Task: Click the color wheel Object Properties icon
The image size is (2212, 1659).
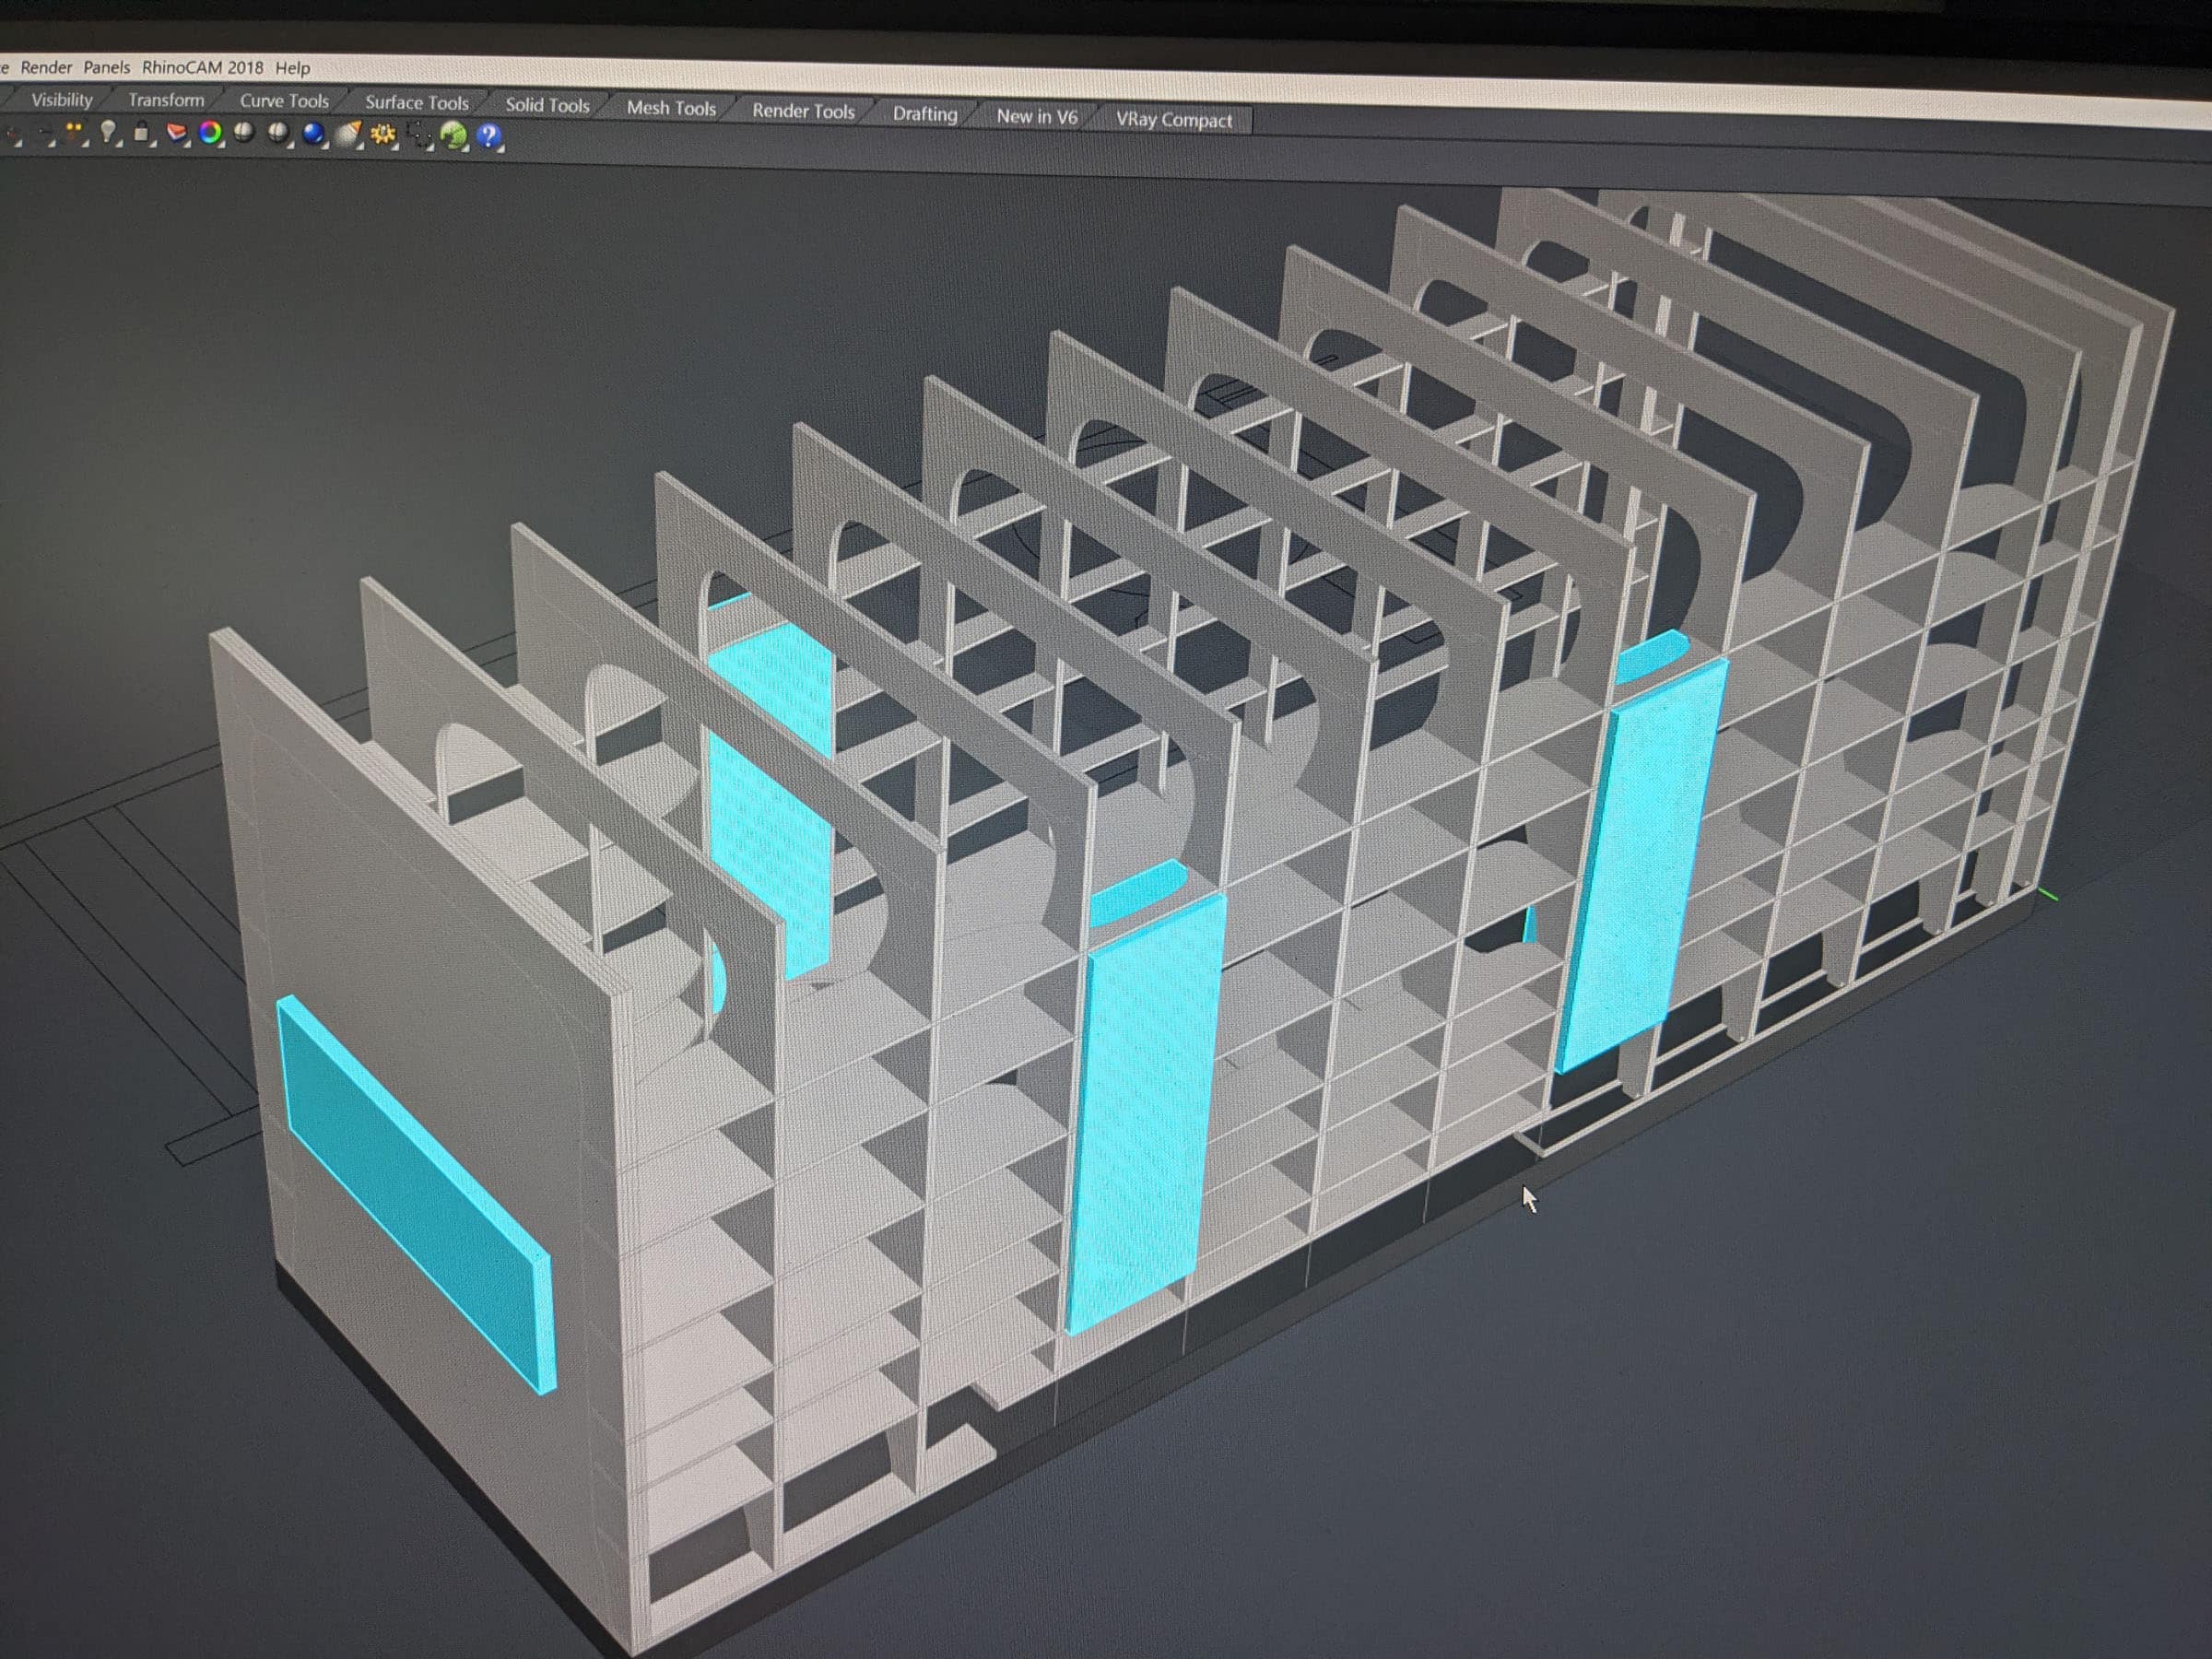Action: pos(210,132)
